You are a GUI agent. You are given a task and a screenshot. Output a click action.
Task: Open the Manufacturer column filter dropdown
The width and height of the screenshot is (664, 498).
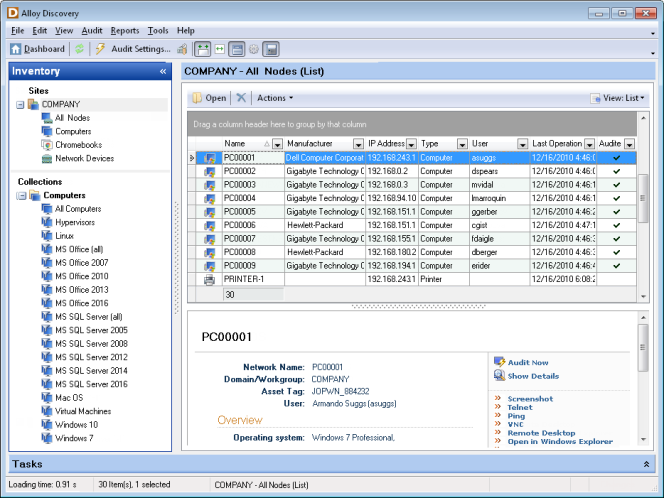[x=358, y=144]
